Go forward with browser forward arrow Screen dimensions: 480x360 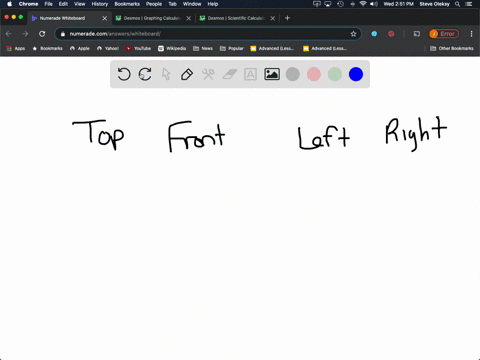pyautogui.click(x=25, y=34)
